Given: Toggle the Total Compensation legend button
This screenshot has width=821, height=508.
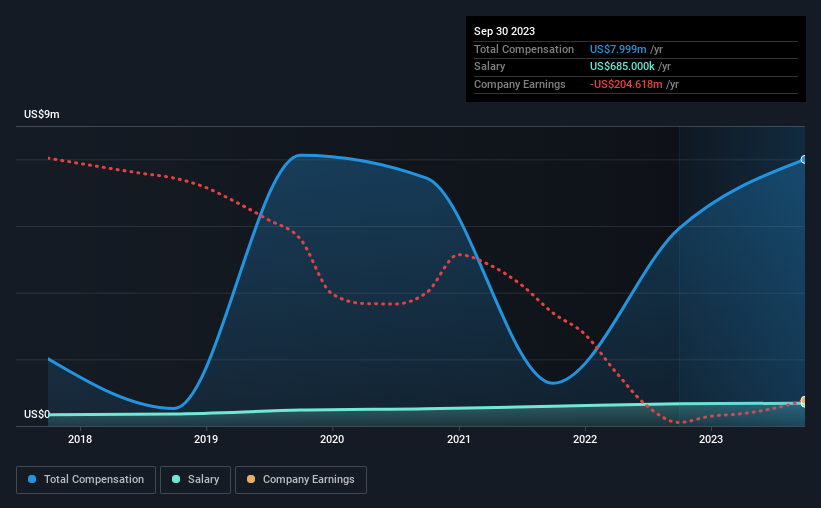Looking at the screenshot, I should pos(86,480).
